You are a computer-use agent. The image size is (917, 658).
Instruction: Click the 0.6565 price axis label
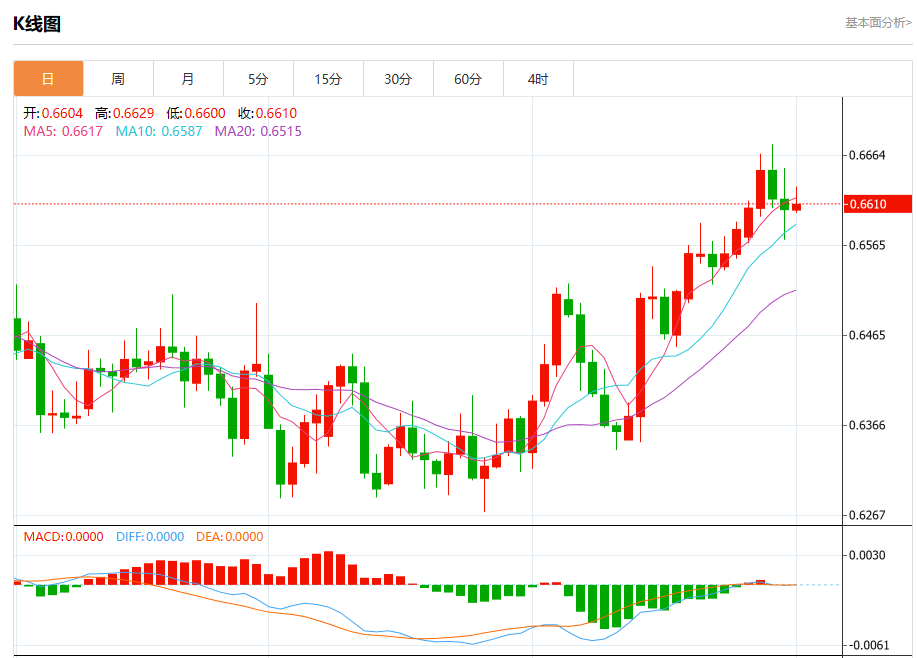pos(867,245)
